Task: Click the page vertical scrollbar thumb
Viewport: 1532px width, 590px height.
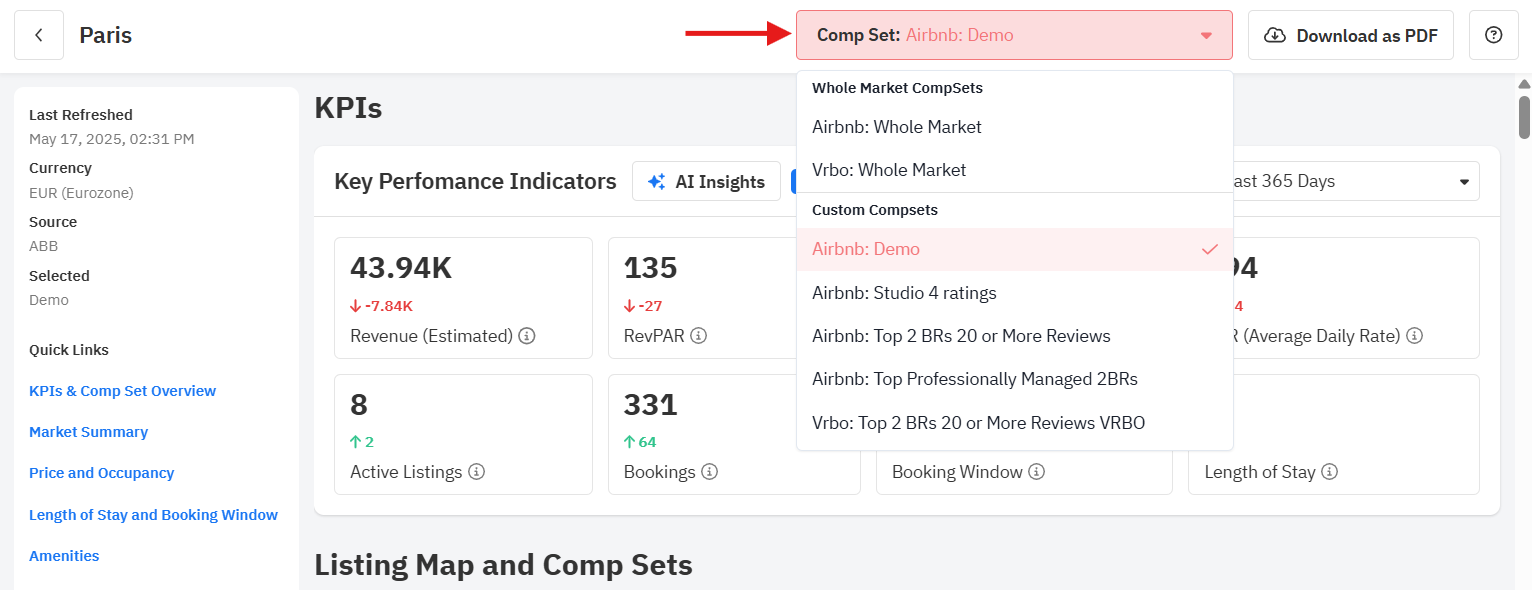Action: point(1524,115)
